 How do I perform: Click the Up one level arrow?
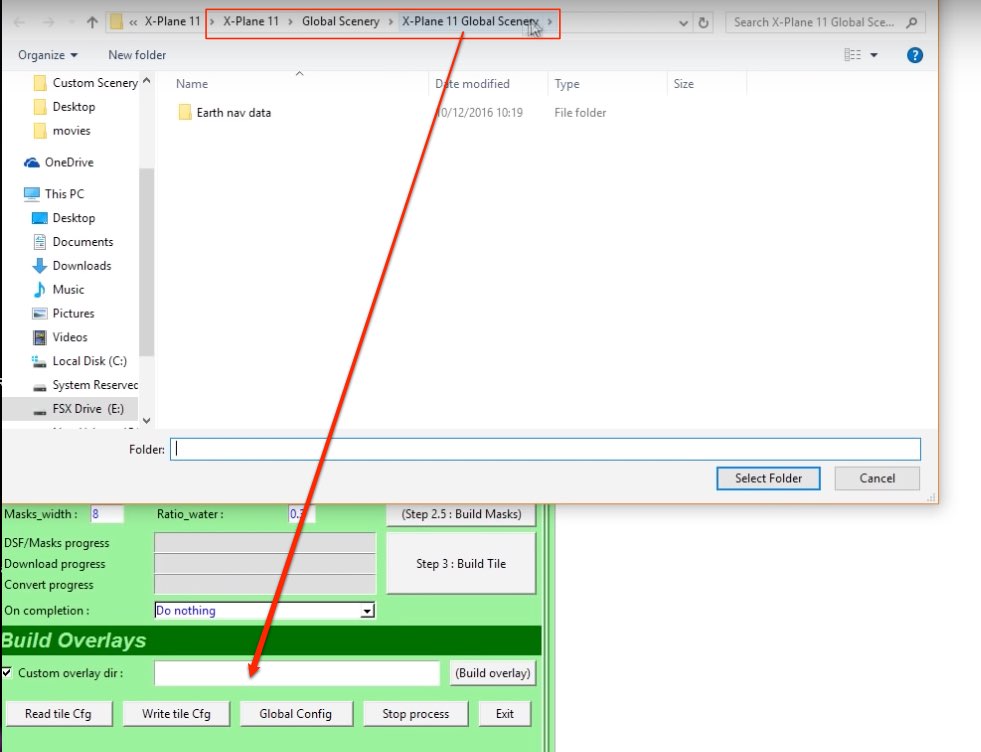pyautogui.click(x=92, y=22)
